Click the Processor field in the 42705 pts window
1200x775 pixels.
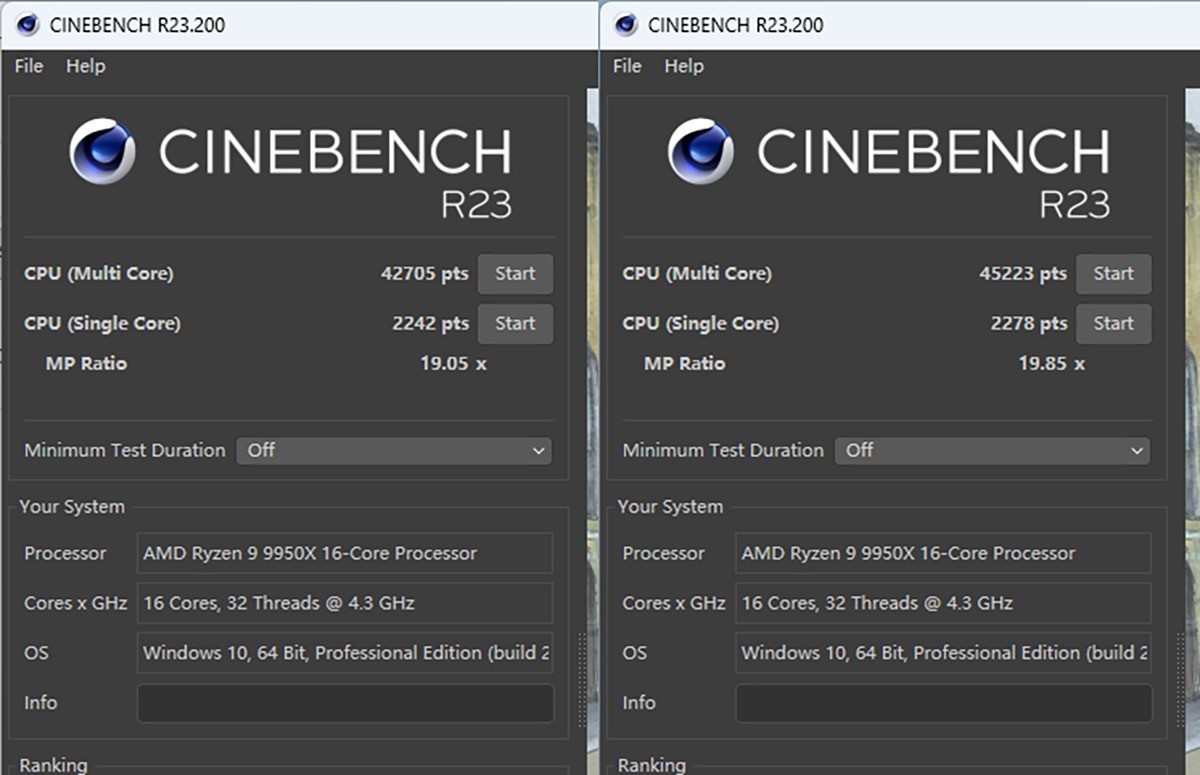click(345, 553)
